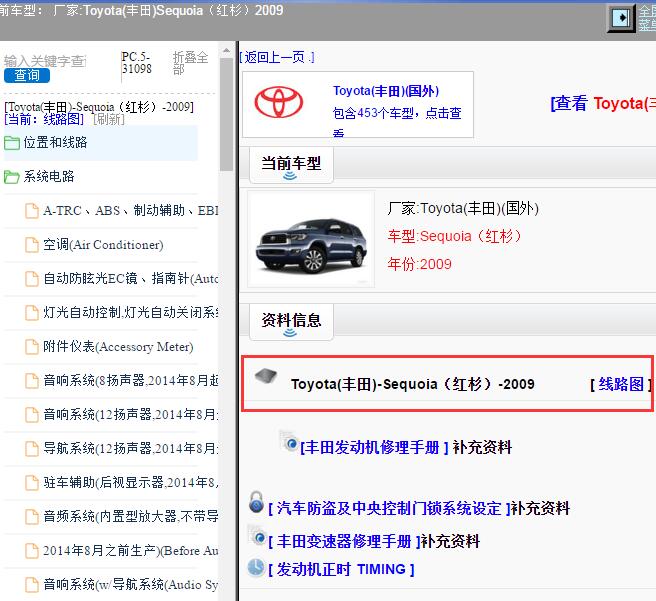Open 丰田发动机修理手册 link
656x601 pixels.
coord(374,448)
